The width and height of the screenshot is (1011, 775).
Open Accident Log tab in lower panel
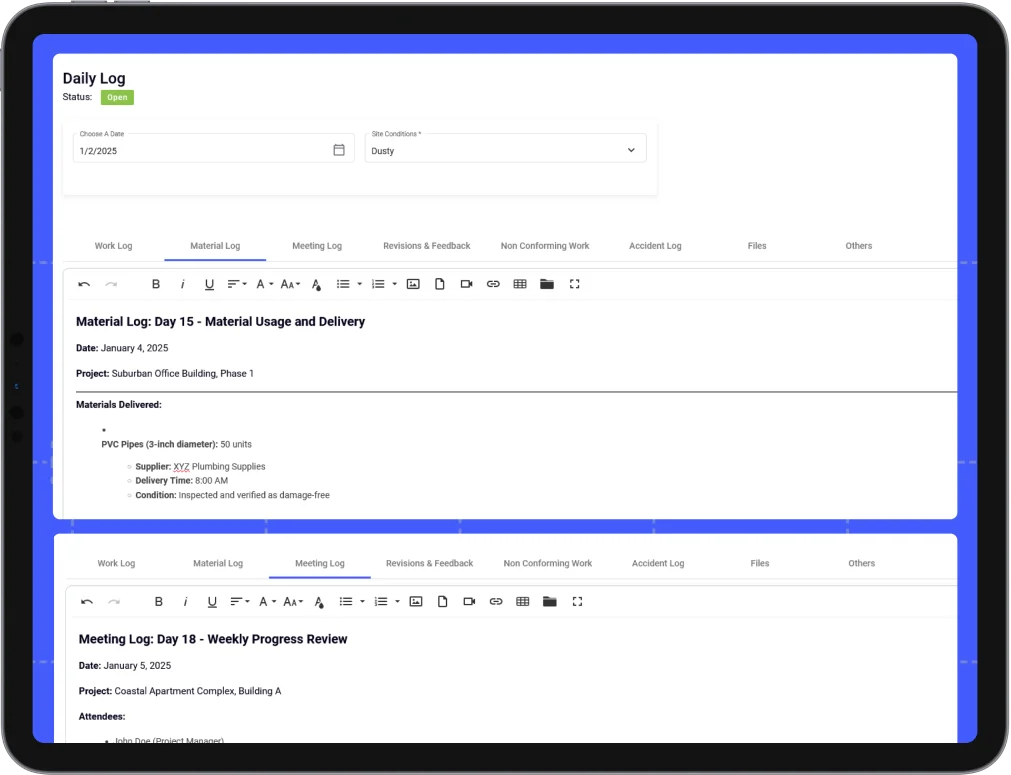click(658, 564)
